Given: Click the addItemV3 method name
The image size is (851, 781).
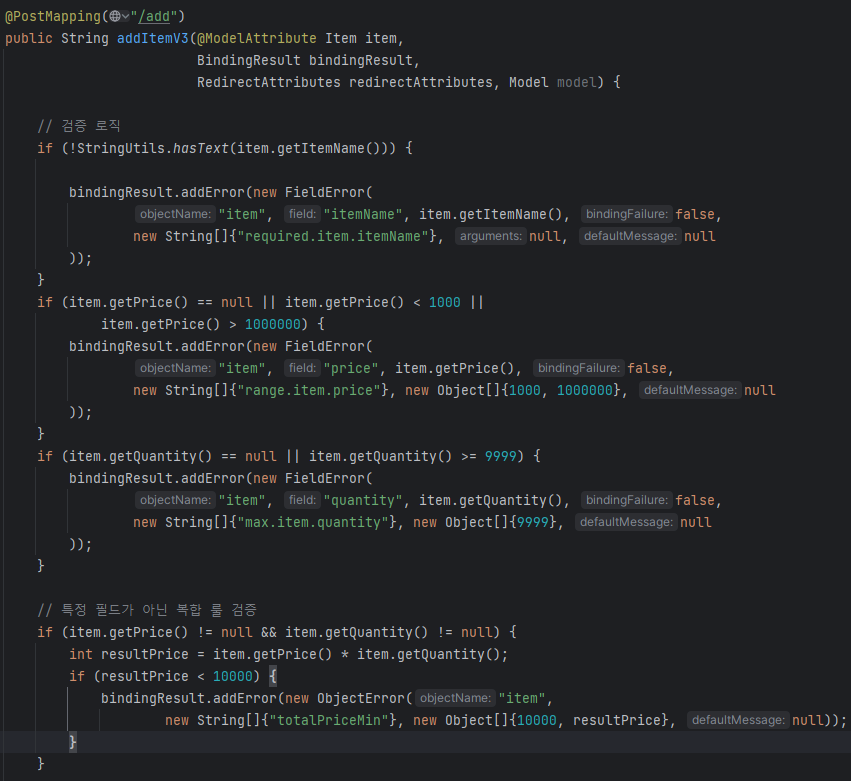Looking at the screenshot, I should click(x=153, y=39).
